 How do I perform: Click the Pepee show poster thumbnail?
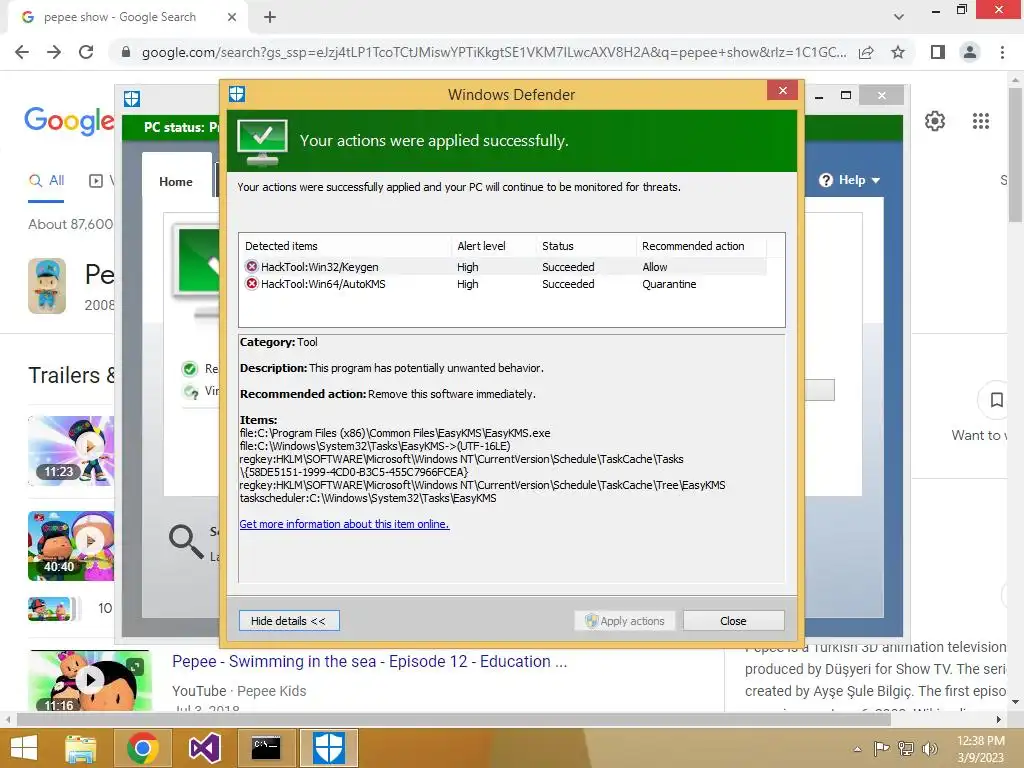(47, 286)
